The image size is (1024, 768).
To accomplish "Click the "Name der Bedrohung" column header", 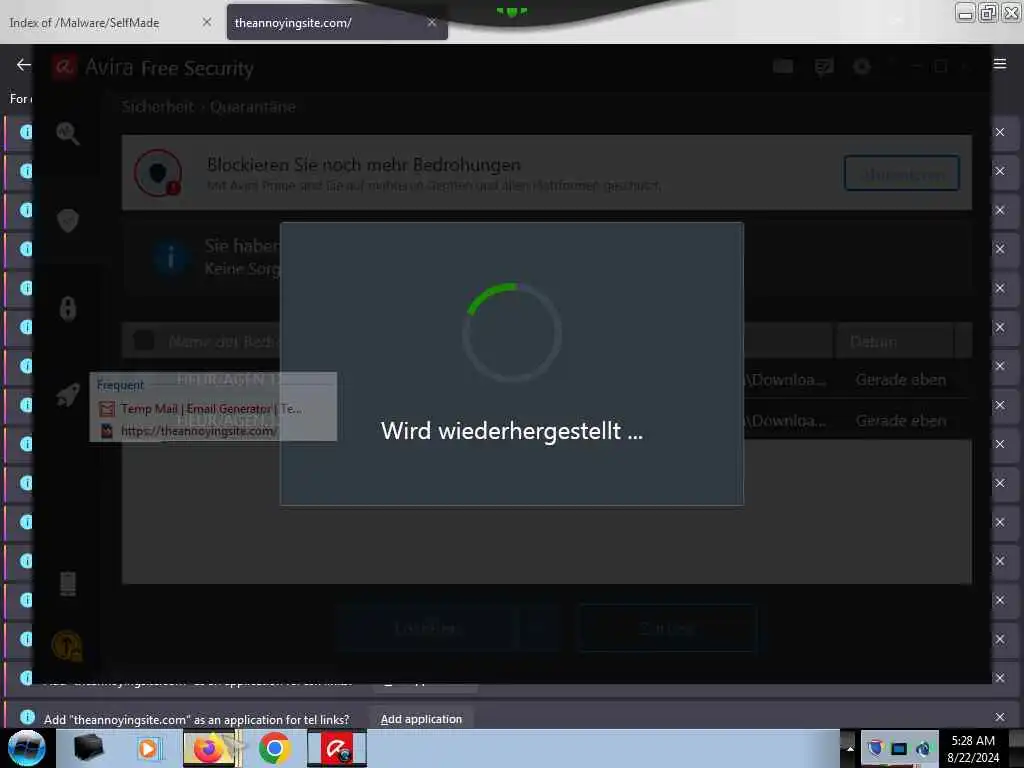I will pos(223,342).
